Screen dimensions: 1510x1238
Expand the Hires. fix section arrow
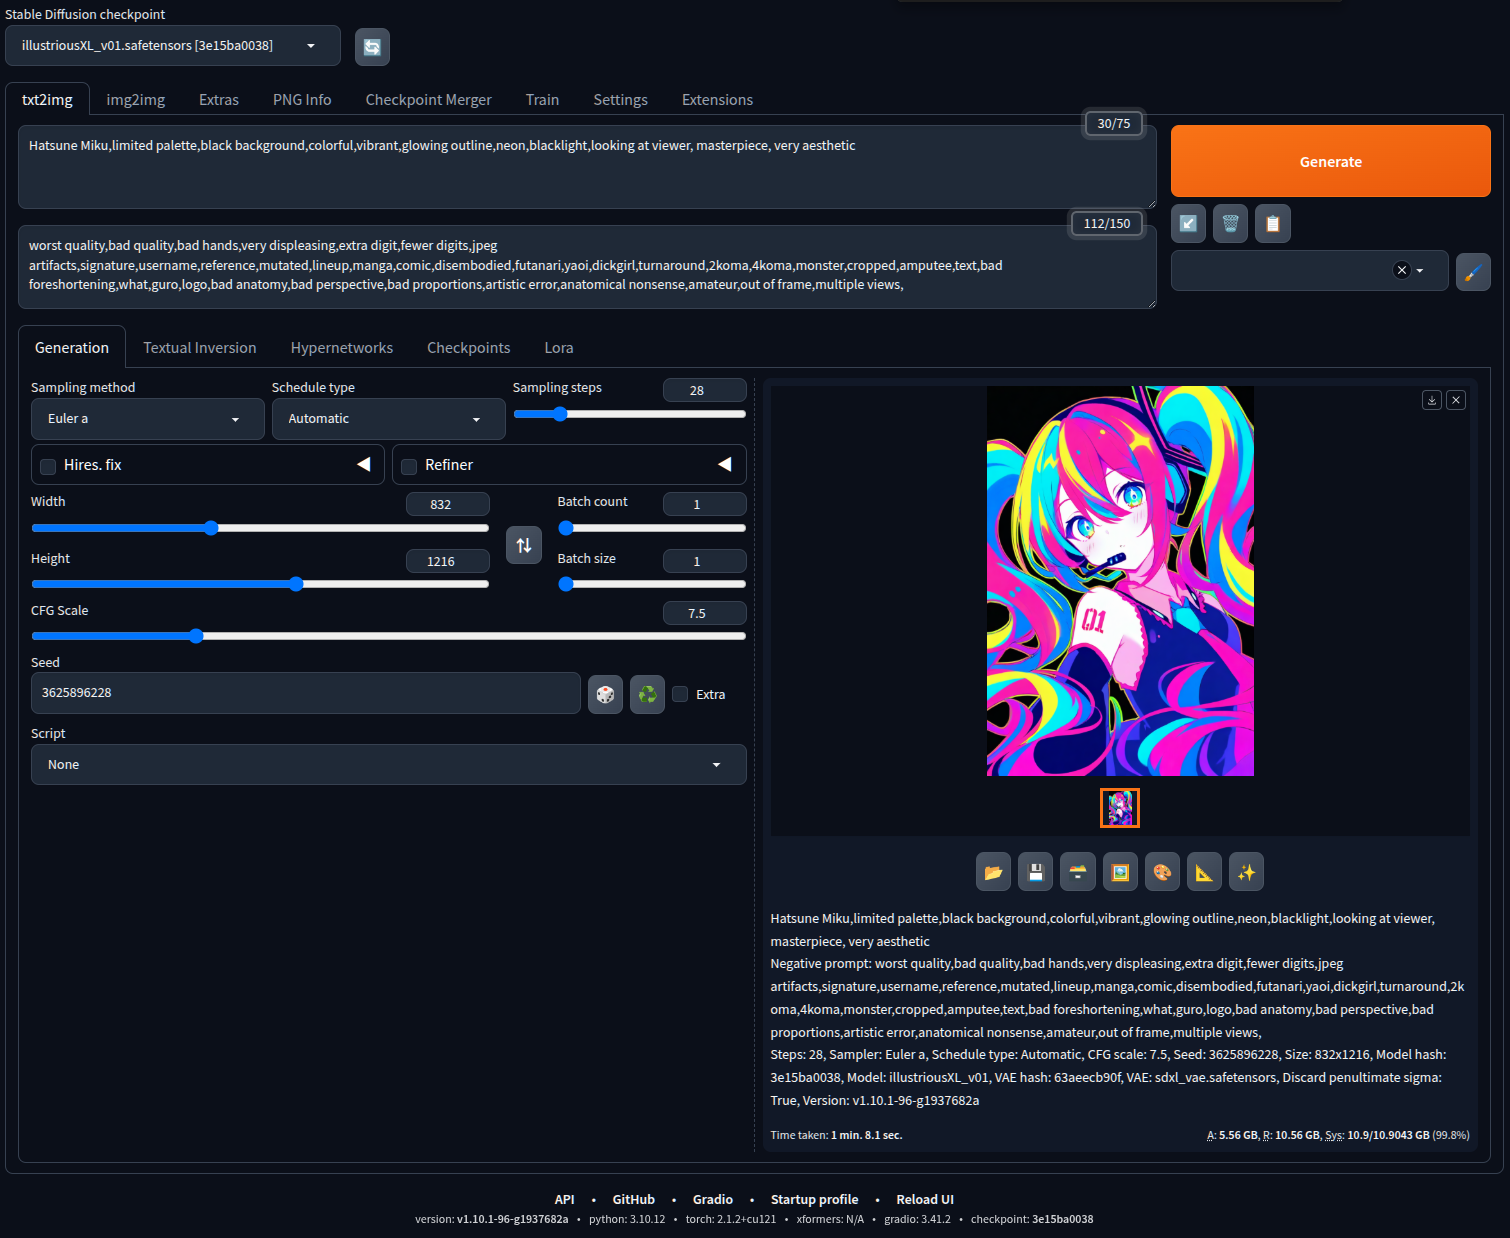click(364, 464)
